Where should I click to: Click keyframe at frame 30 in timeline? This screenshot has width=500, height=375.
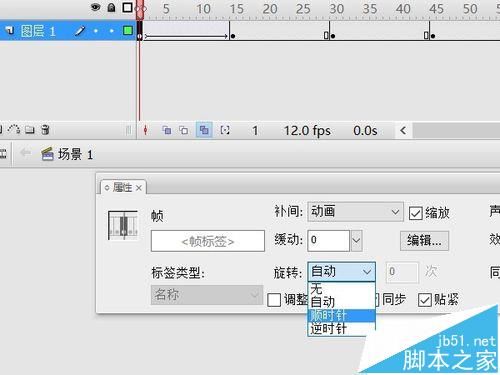333,36
